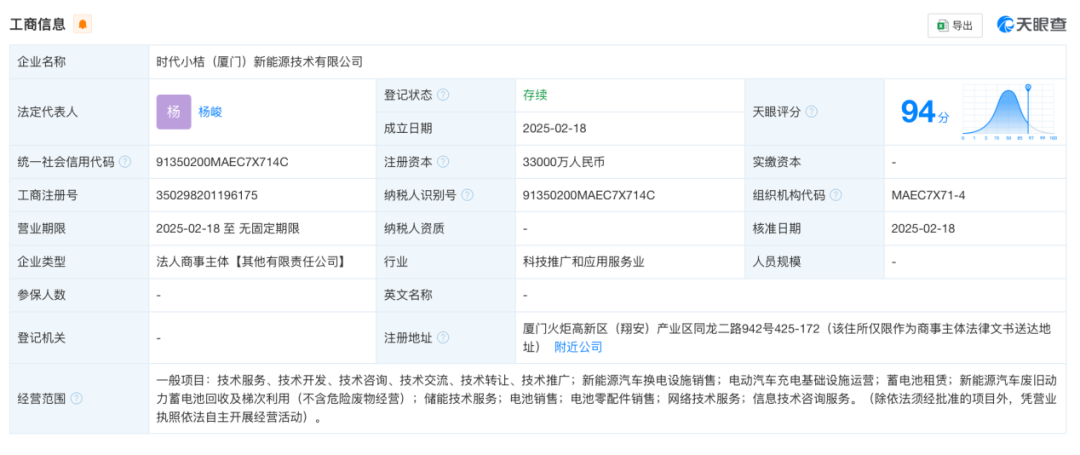Click organization code MAEC7X71-4
Image resolution: width=1080 pixels, height=455 pixels.
tap(928, 195)
